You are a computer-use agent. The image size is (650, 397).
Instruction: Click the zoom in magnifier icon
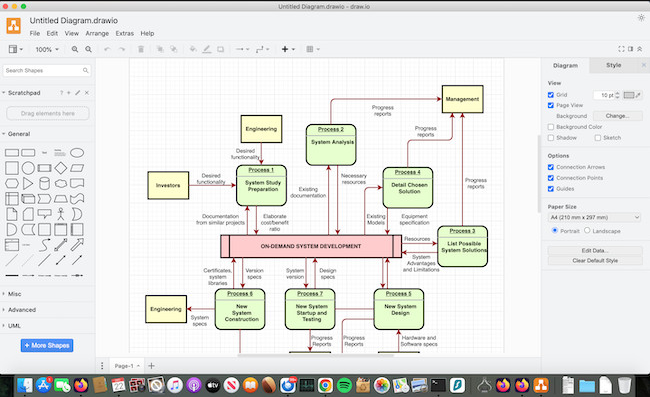point(75,49)
